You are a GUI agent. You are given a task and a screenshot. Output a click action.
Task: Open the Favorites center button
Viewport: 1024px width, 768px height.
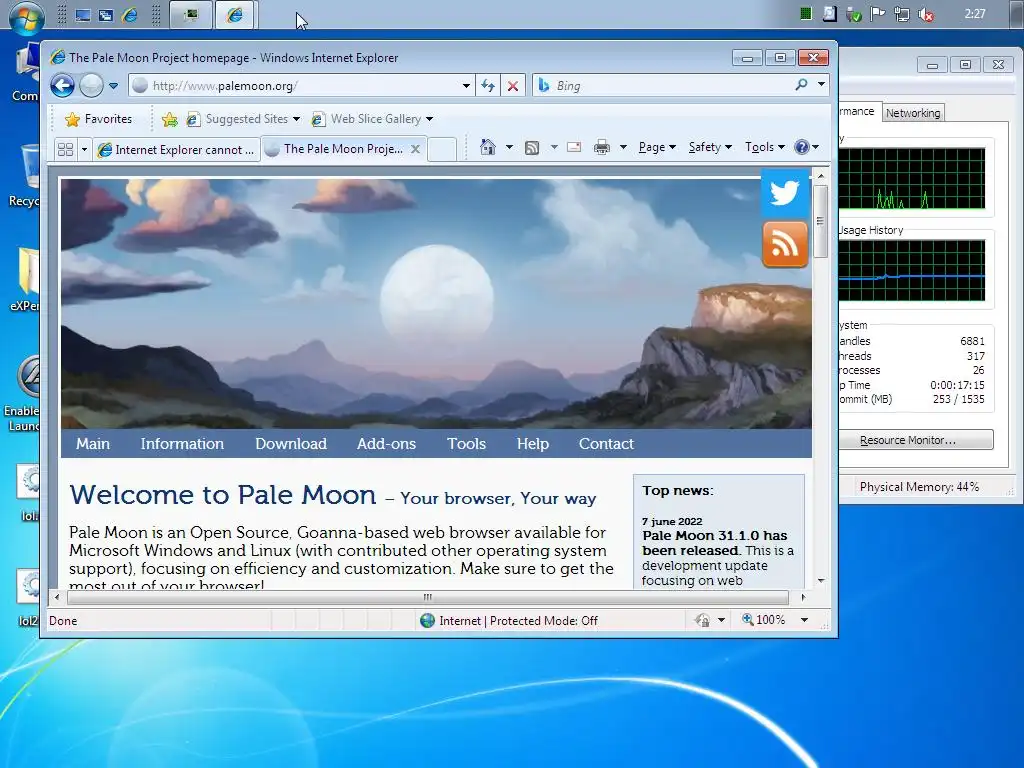[x=99, y=119]
